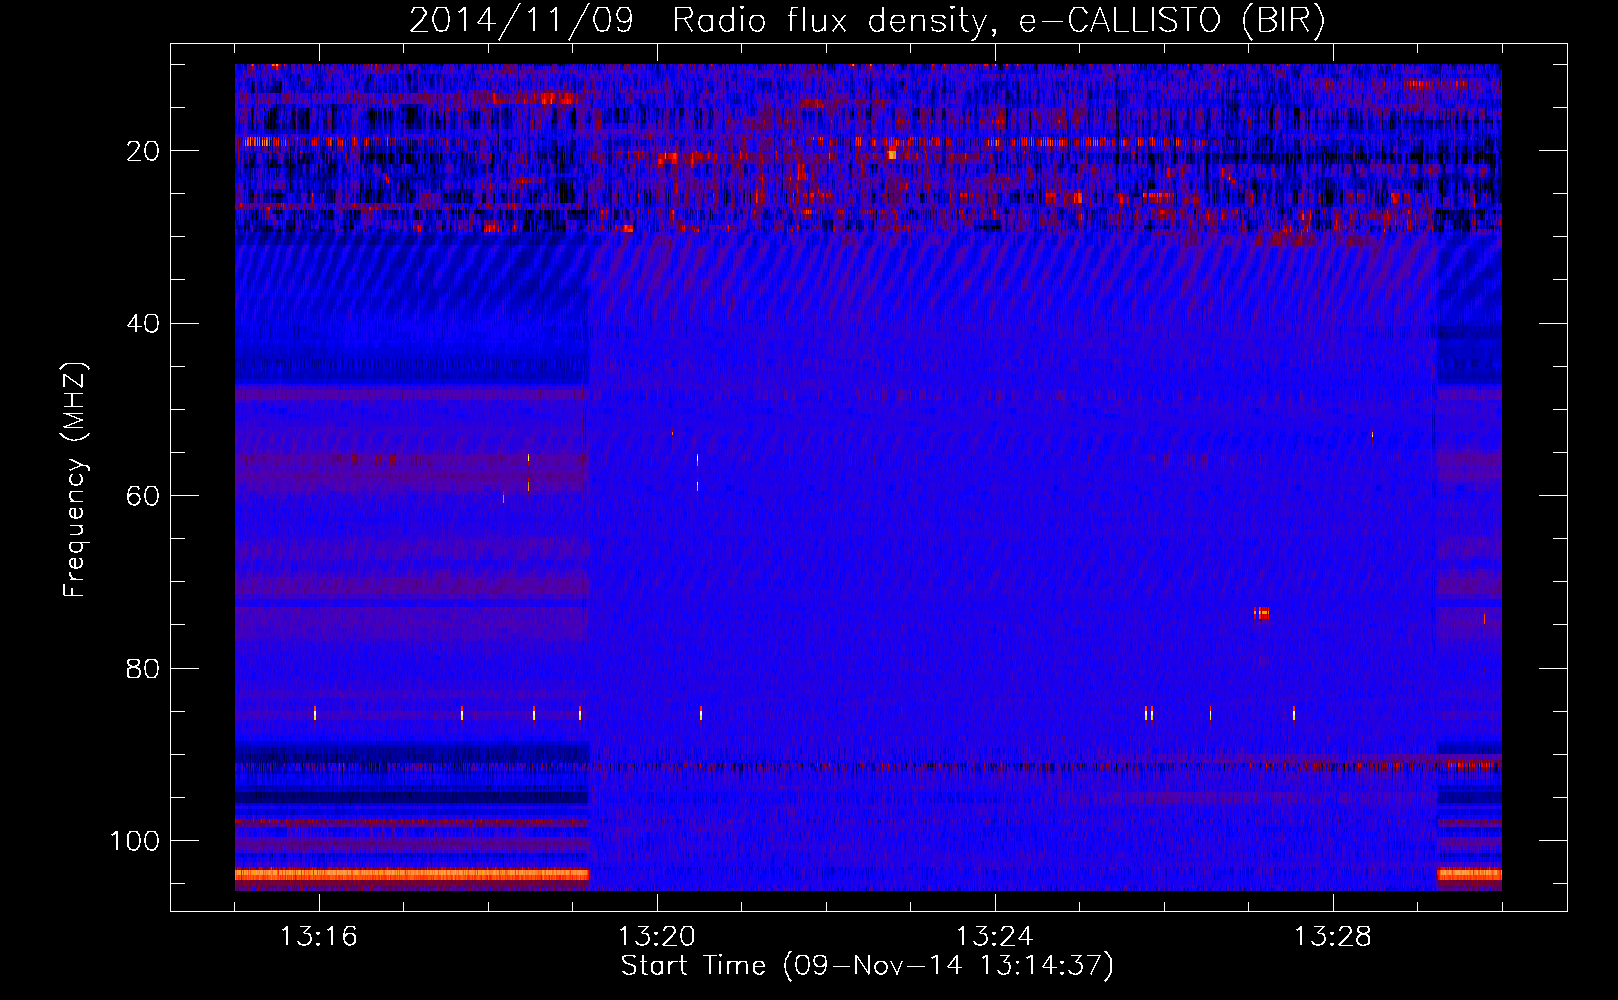This screenshot has width=1618, height=1000.
Task: Click the 13:28 time tick label
Action: (x=1332, y=937)
